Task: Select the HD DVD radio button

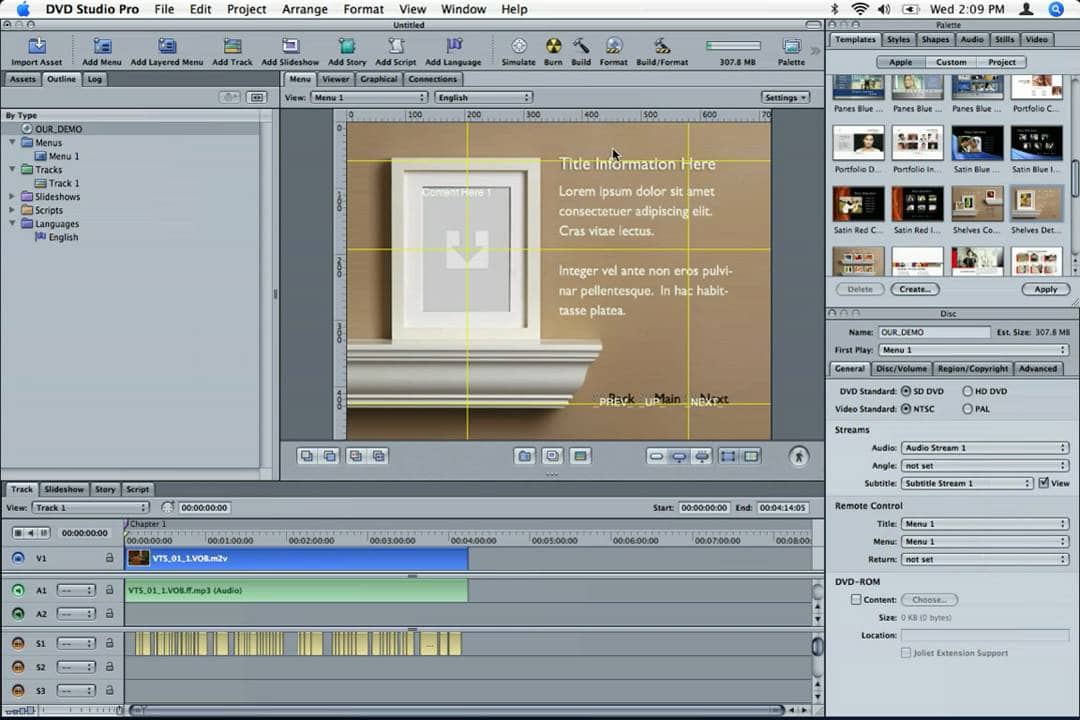Action: pyautogui.click(x=969, y=391)
